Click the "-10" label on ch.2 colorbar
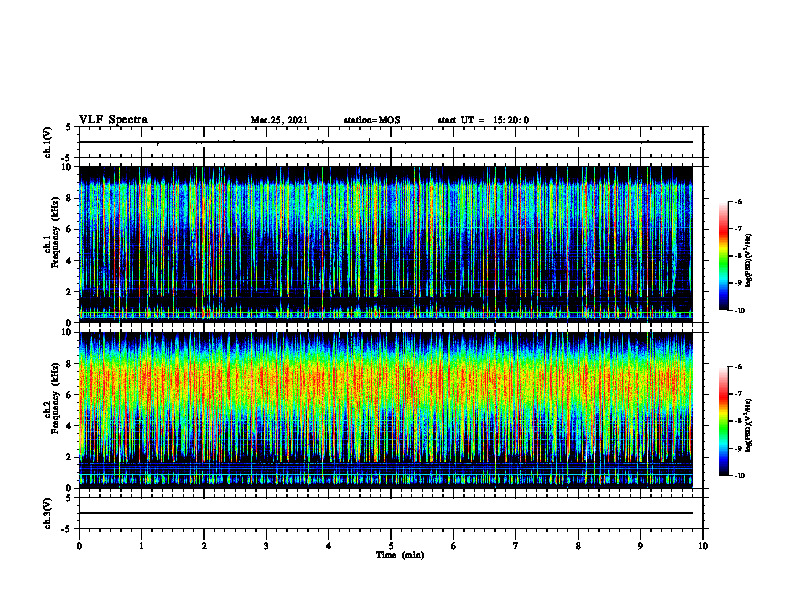 click(739, 476)
